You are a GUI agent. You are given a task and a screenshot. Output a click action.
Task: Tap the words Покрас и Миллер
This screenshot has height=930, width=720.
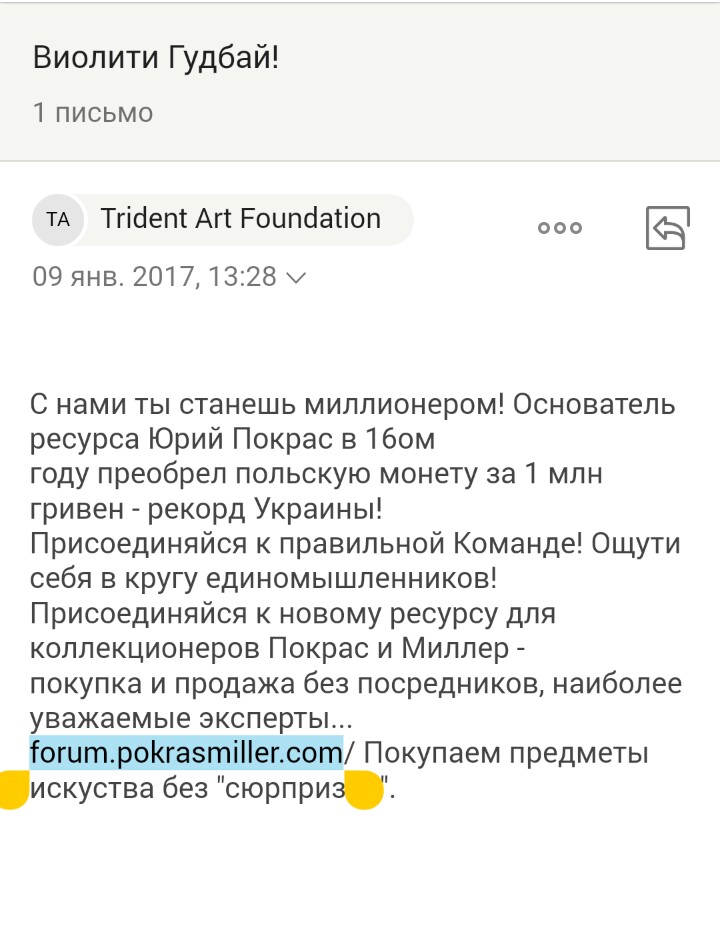tap(388, 648)
